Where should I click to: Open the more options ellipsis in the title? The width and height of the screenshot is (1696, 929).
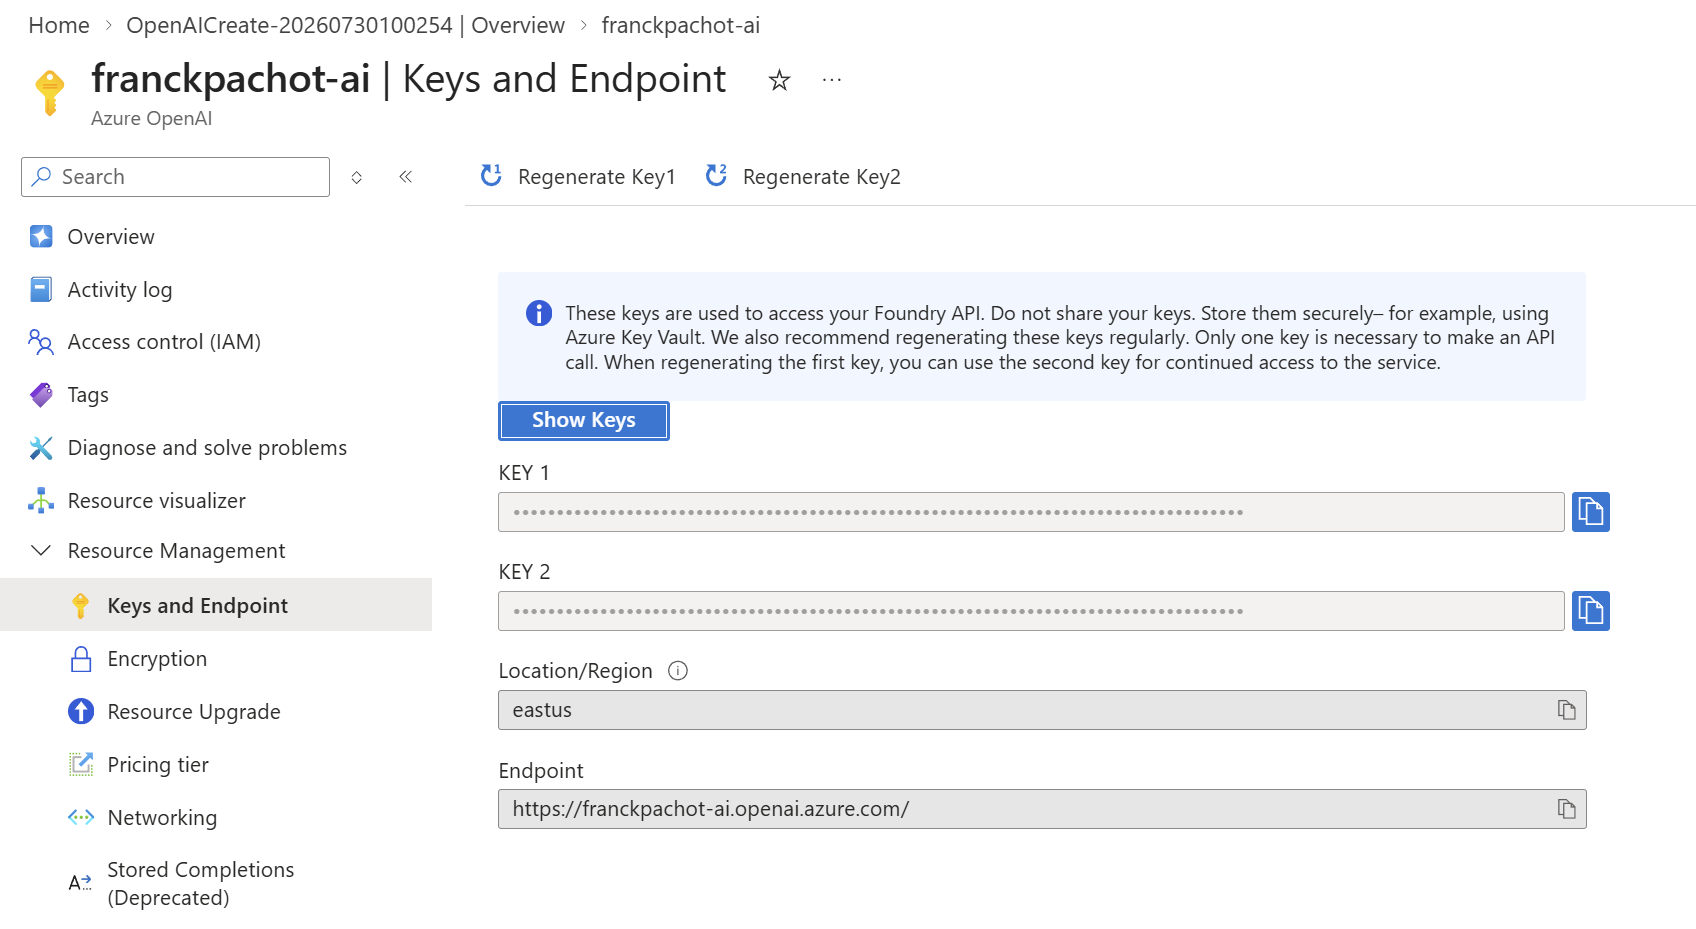832,80
